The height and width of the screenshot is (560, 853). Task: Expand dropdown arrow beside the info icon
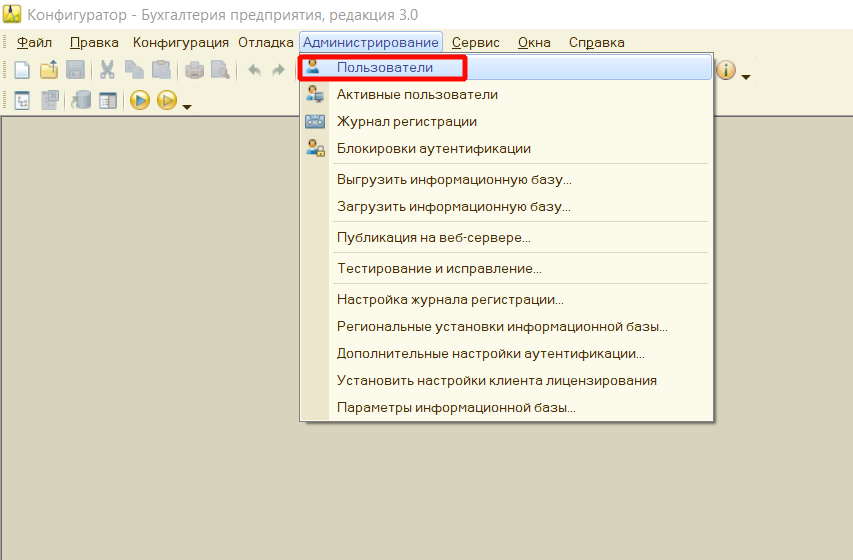pyautogui.click(x=746, y=76)
